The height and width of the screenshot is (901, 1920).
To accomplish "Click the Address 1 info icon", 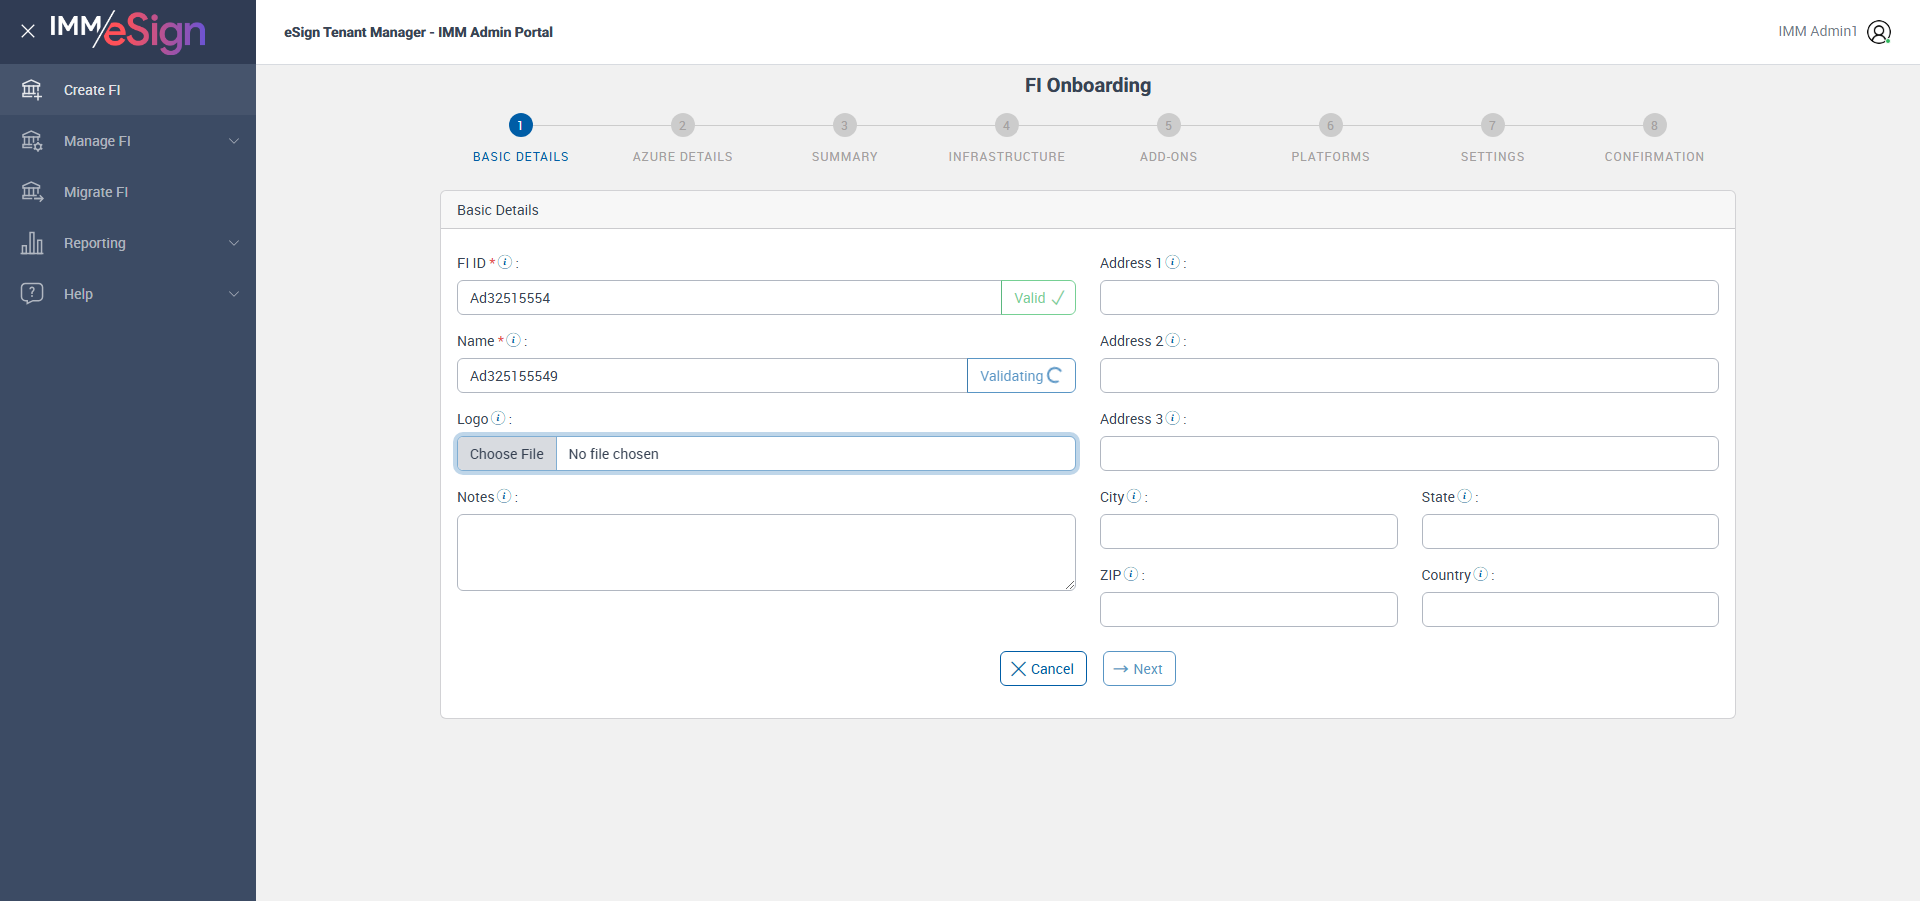I will point(1173,262).
